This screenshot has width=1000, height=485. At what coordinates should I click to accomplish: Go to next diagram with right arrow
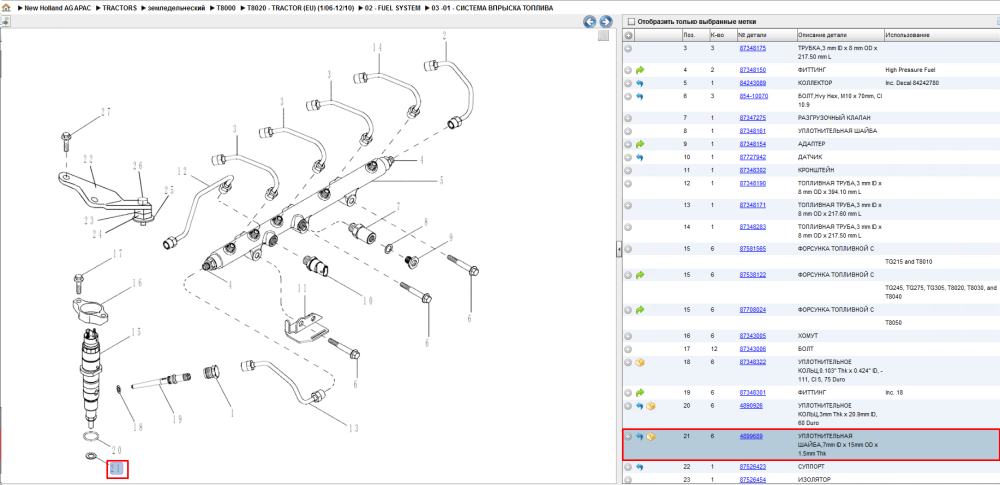[x=605, y=22]
